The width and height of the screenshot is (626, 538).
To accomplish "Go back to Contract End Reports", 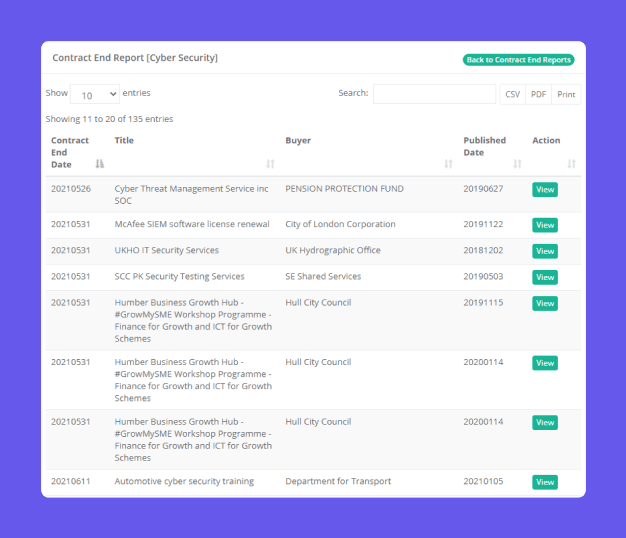I will 518,60.
